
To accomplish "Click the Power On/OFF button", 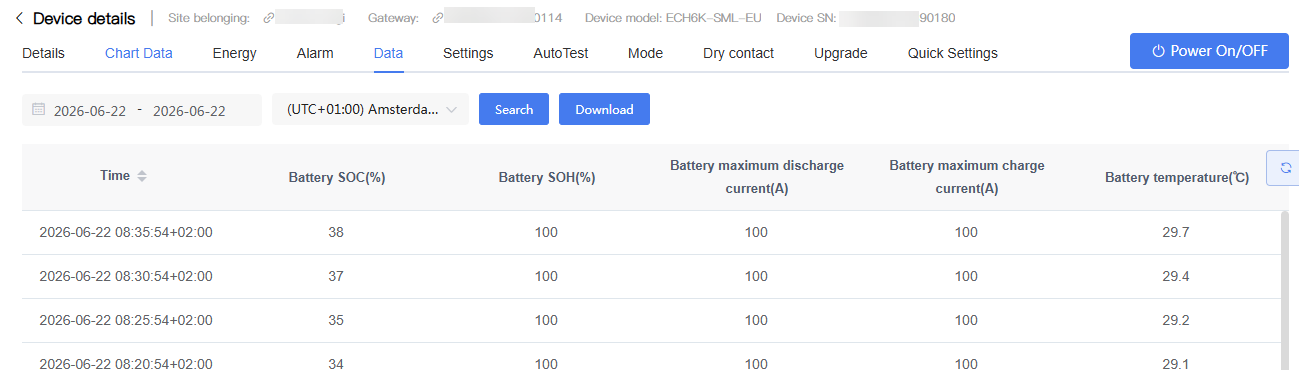I will pyautogui.click(x=1209, y=51).
